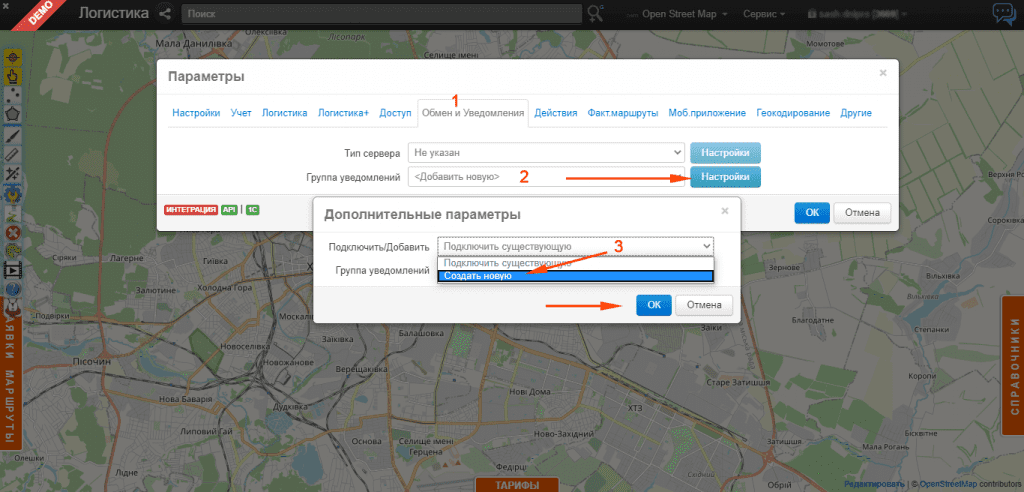The image size is (1024, 492).
Task: Open the Open Street Map layer dropdown
Action: [684, 14]
